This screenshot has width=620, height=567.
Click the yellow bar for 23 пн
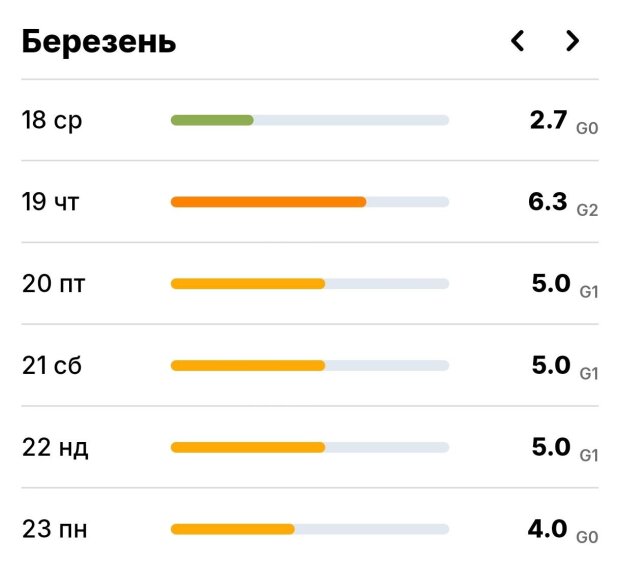click(x=233, y=529)
